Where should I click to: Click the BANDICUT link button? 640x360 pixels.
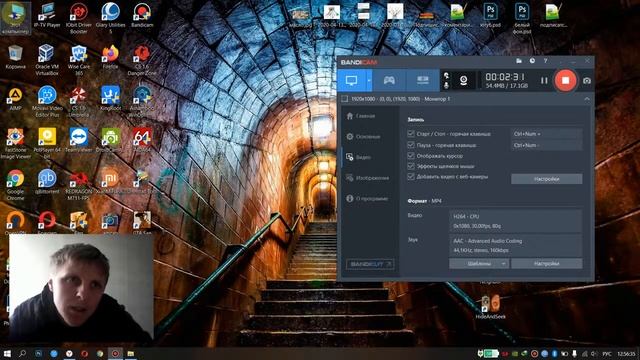370,264
